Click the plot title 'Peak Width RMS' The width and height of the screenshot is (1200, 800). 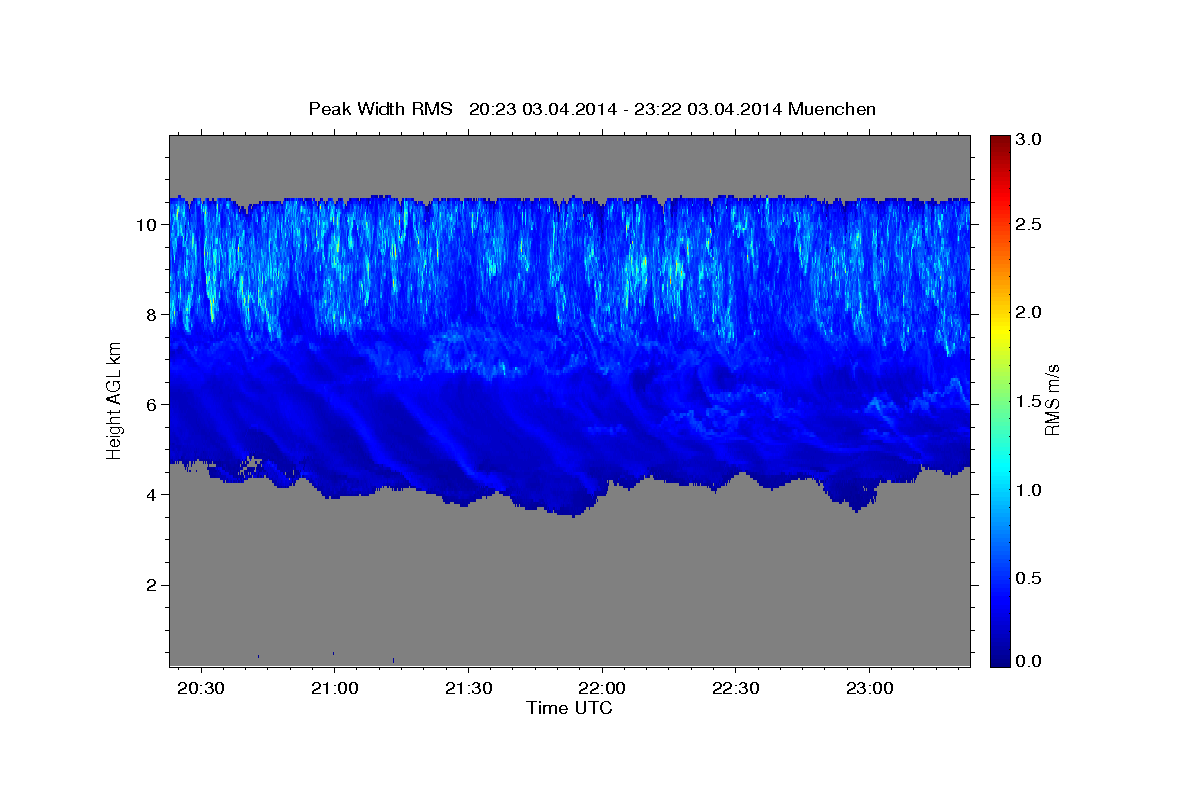pyautogui.click(x=380, y=109)
